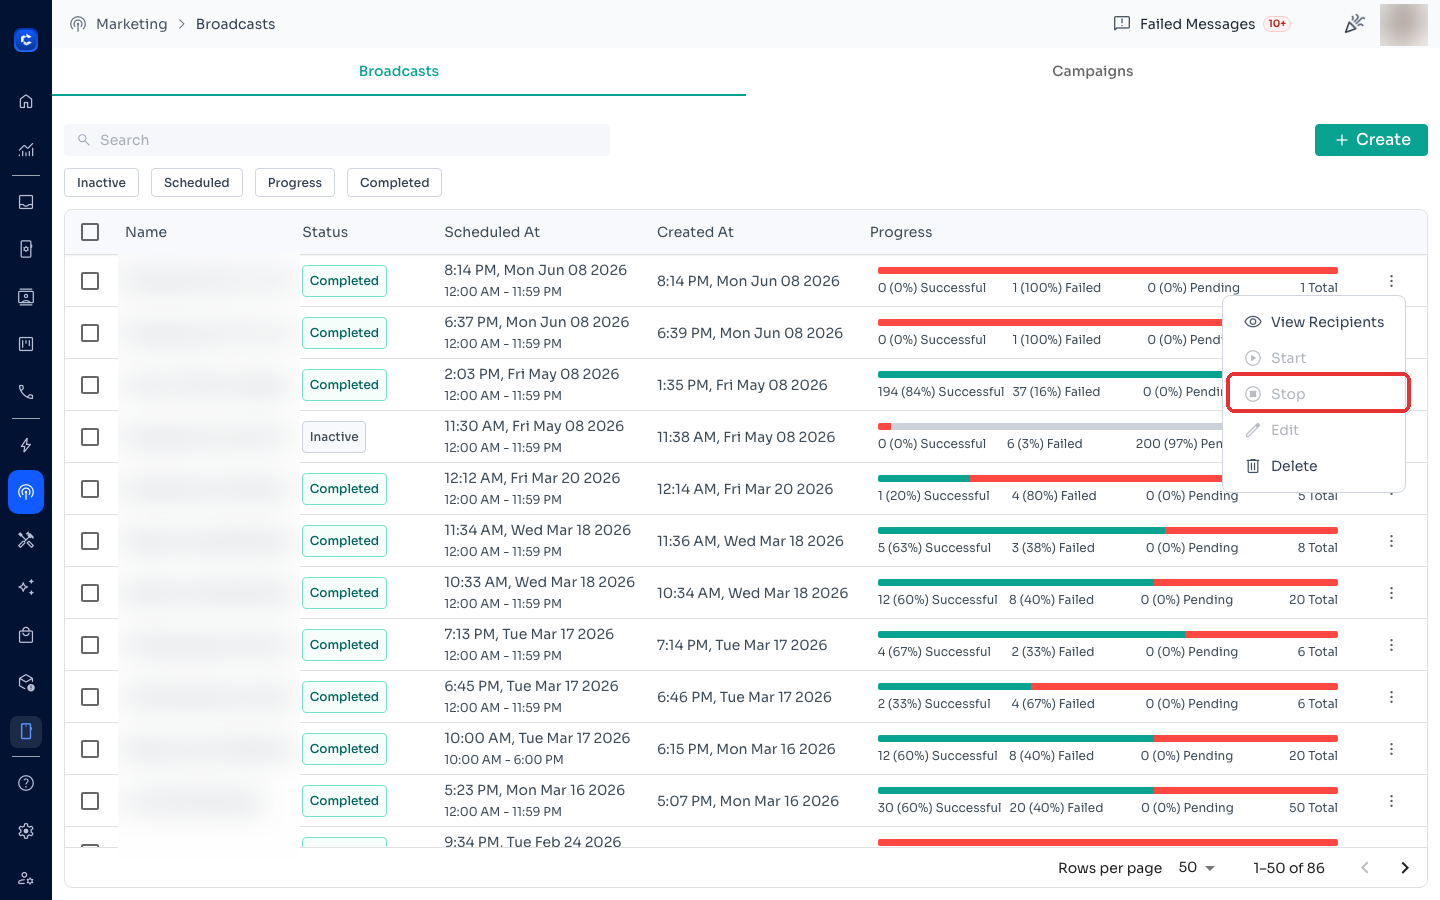Open actions menu for 5:23 PM Mar 16 broadcast
The height and width of the screenshot is (900, 1440).
point(1391,801)
